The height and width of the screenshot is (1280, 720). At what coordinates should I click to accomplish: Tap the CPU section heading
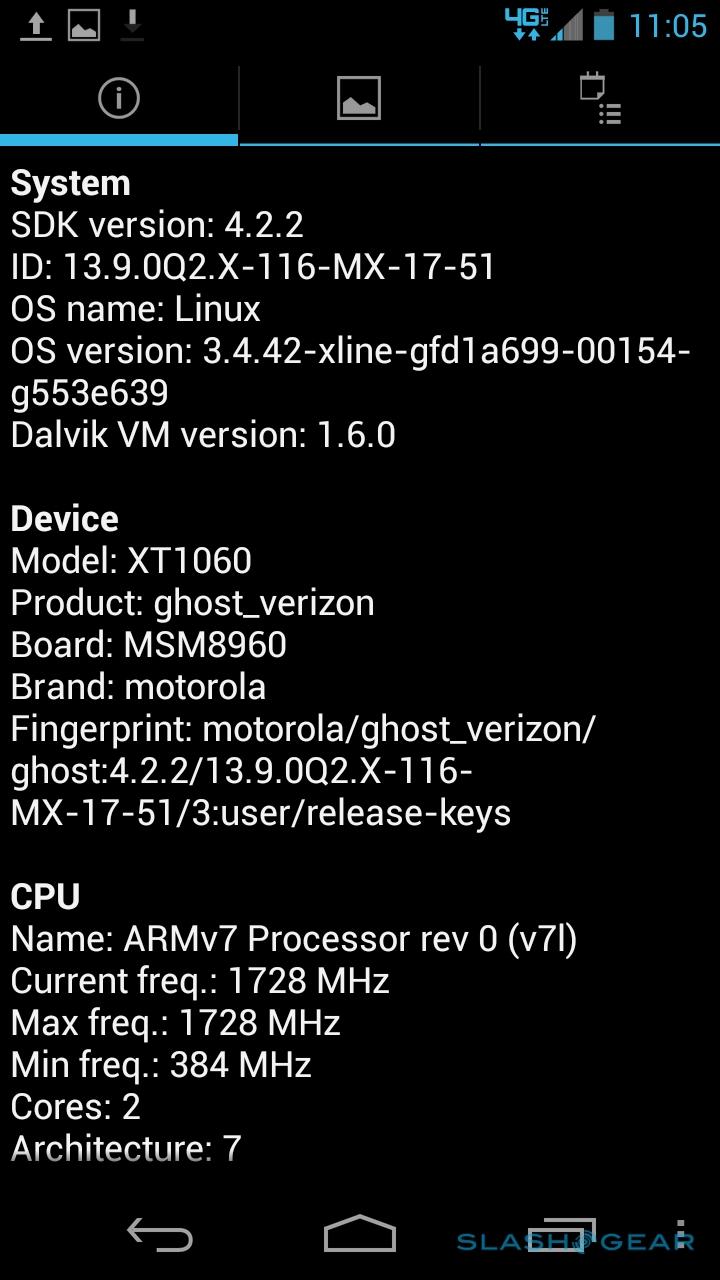tap(45, 897)
